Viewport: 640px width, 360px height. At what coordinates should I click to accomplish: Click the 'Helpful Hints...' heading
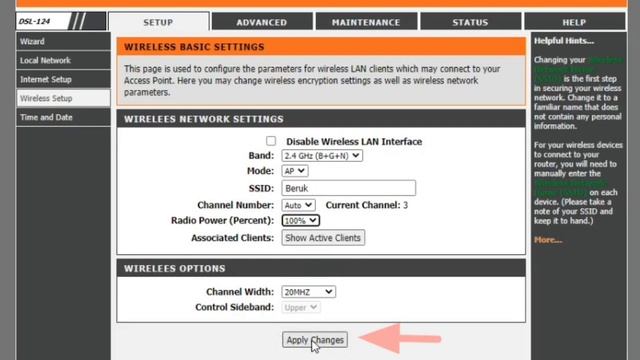pos(564,41)
